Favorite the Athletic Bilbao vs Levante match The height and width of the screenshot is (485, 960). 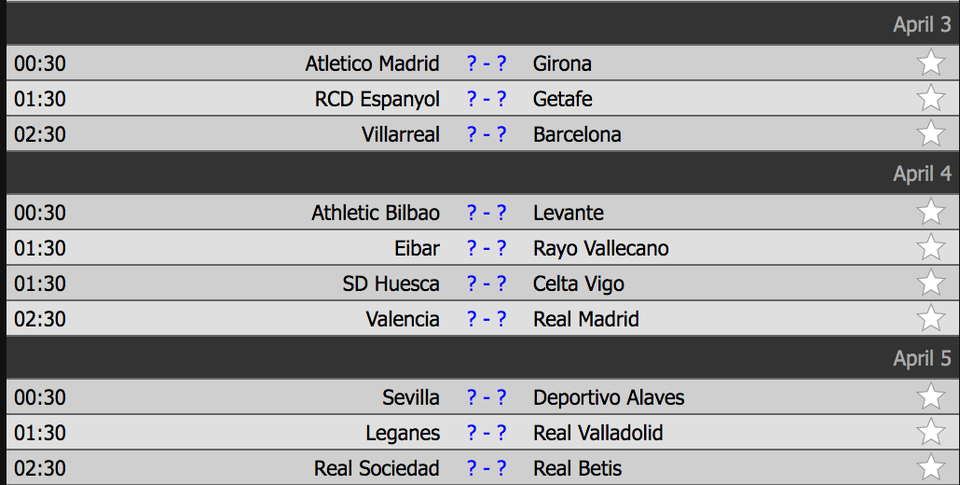click(x=931, y=212)
